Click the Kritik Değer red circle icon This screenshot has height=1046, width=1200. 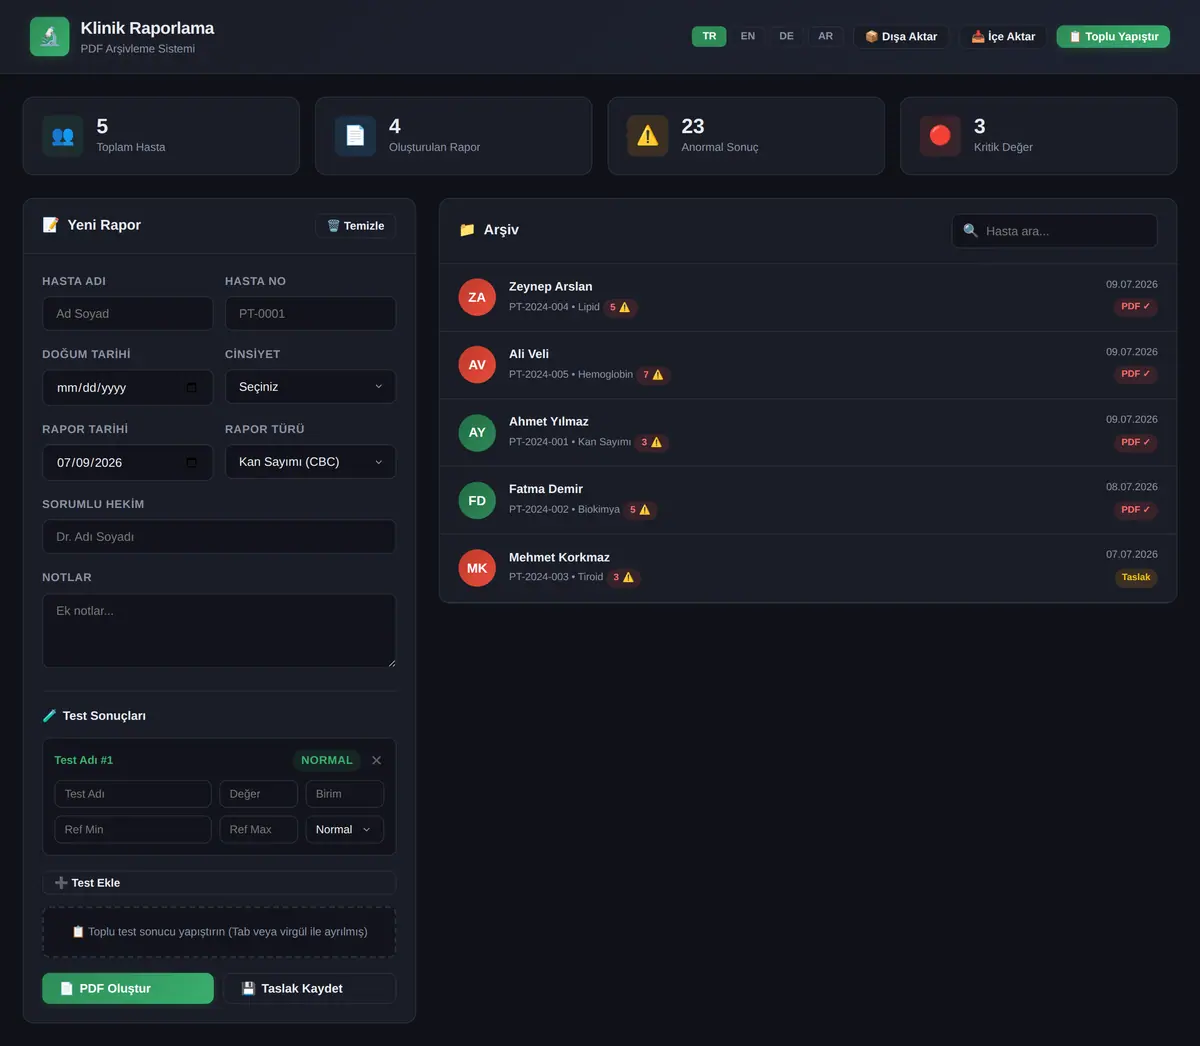[940, 136]
